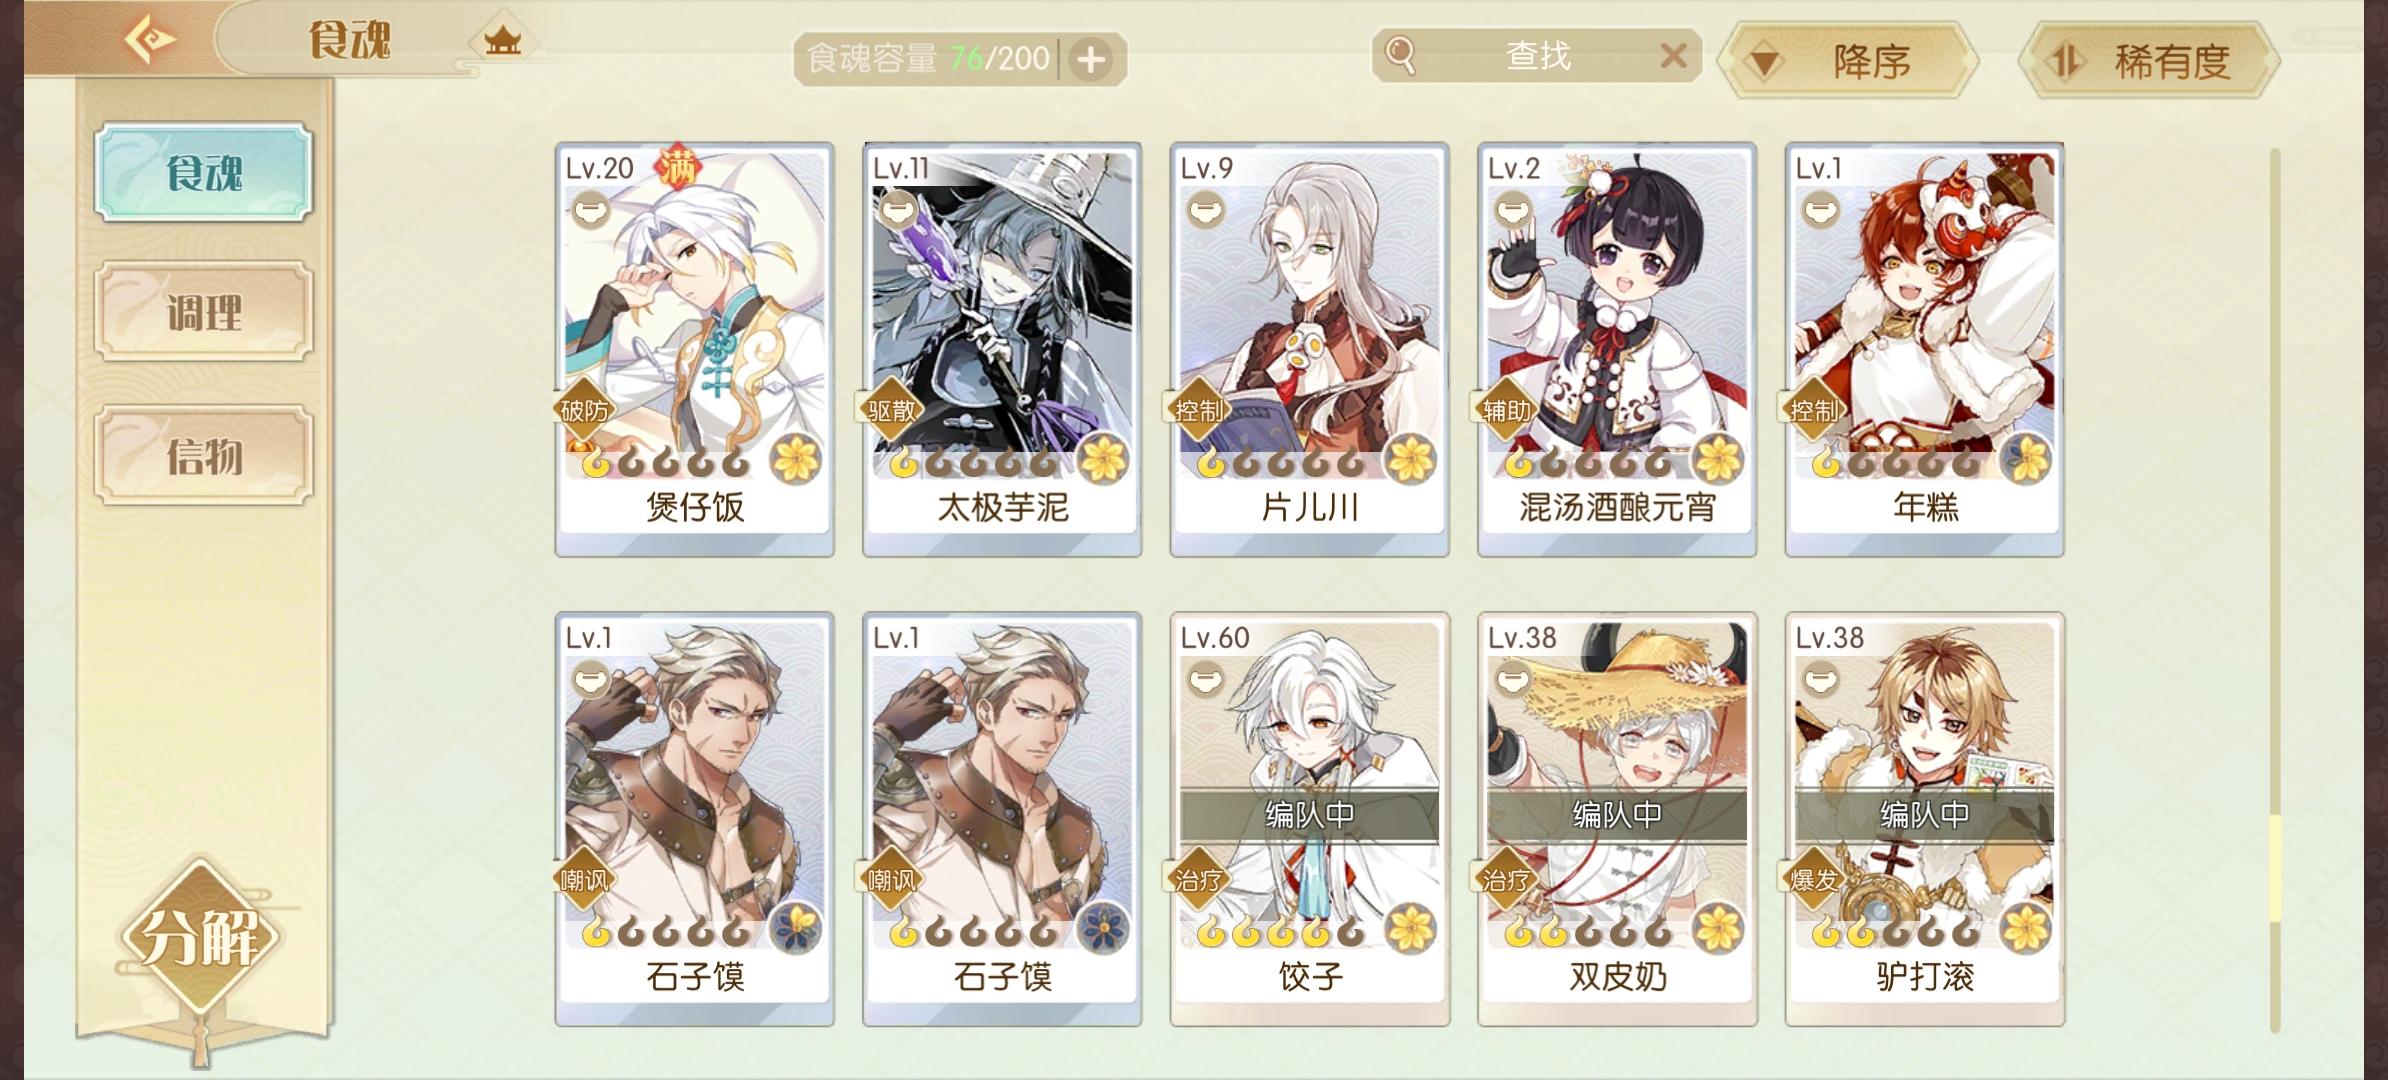Tap the blue flower badge on first 石子馍

coord(797,927)
